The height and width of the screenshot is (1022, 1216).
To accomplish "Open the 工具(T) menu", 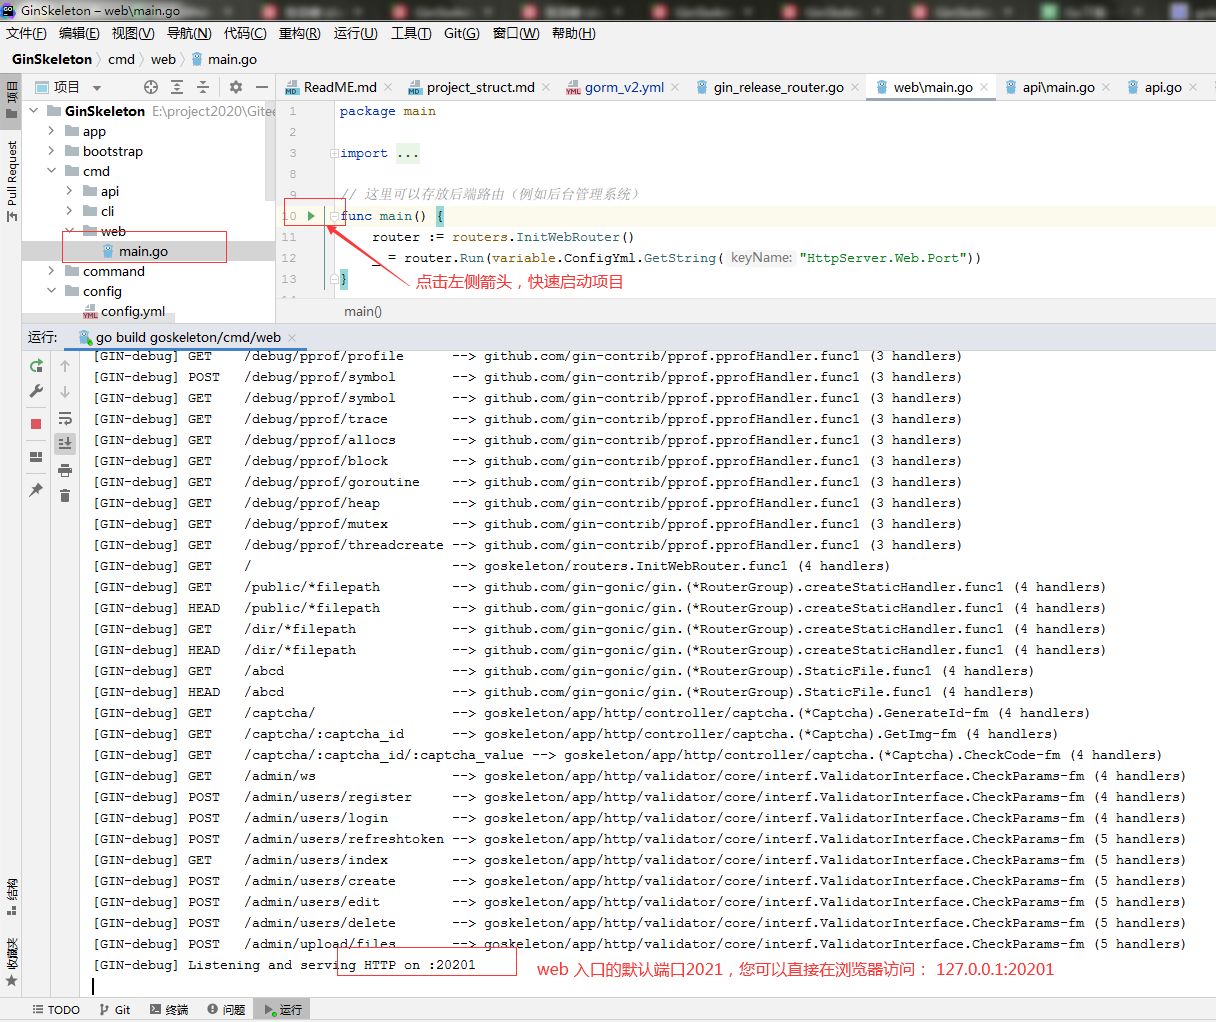I will click(411, 33).
